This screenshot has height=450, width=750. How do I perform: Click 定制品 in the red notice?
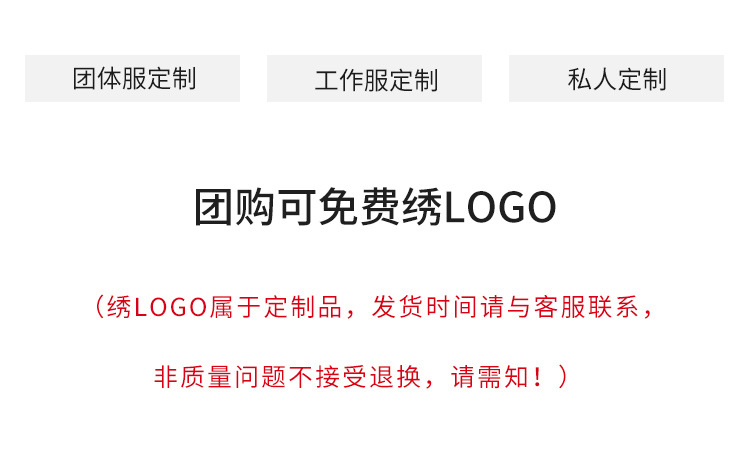[303, 307]
